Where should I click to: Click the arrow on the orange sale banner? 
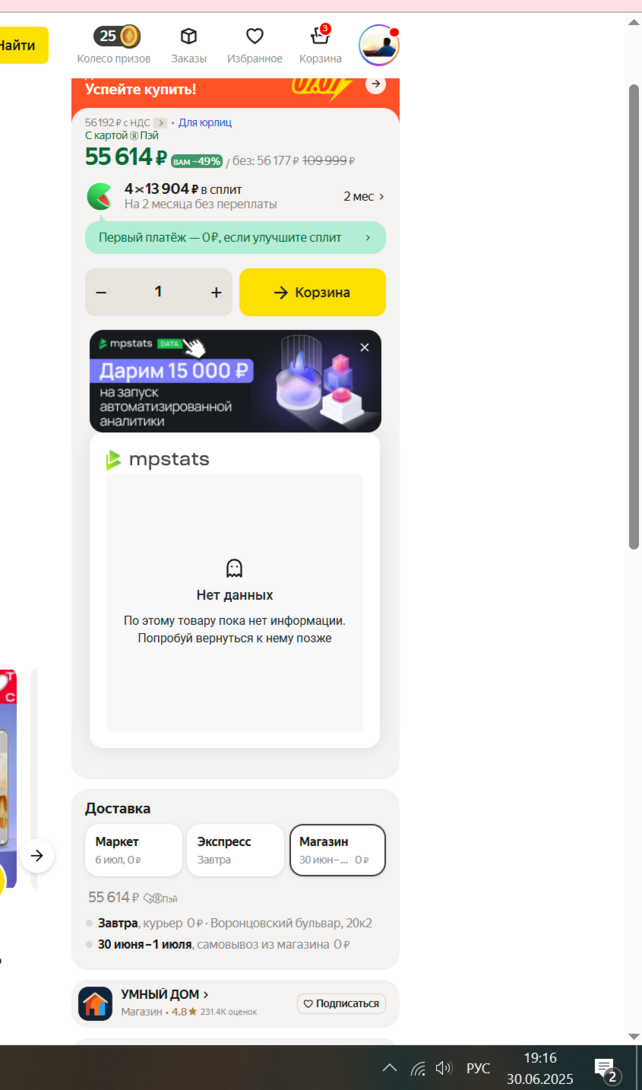pyautogui.click(x=375, y=84)
